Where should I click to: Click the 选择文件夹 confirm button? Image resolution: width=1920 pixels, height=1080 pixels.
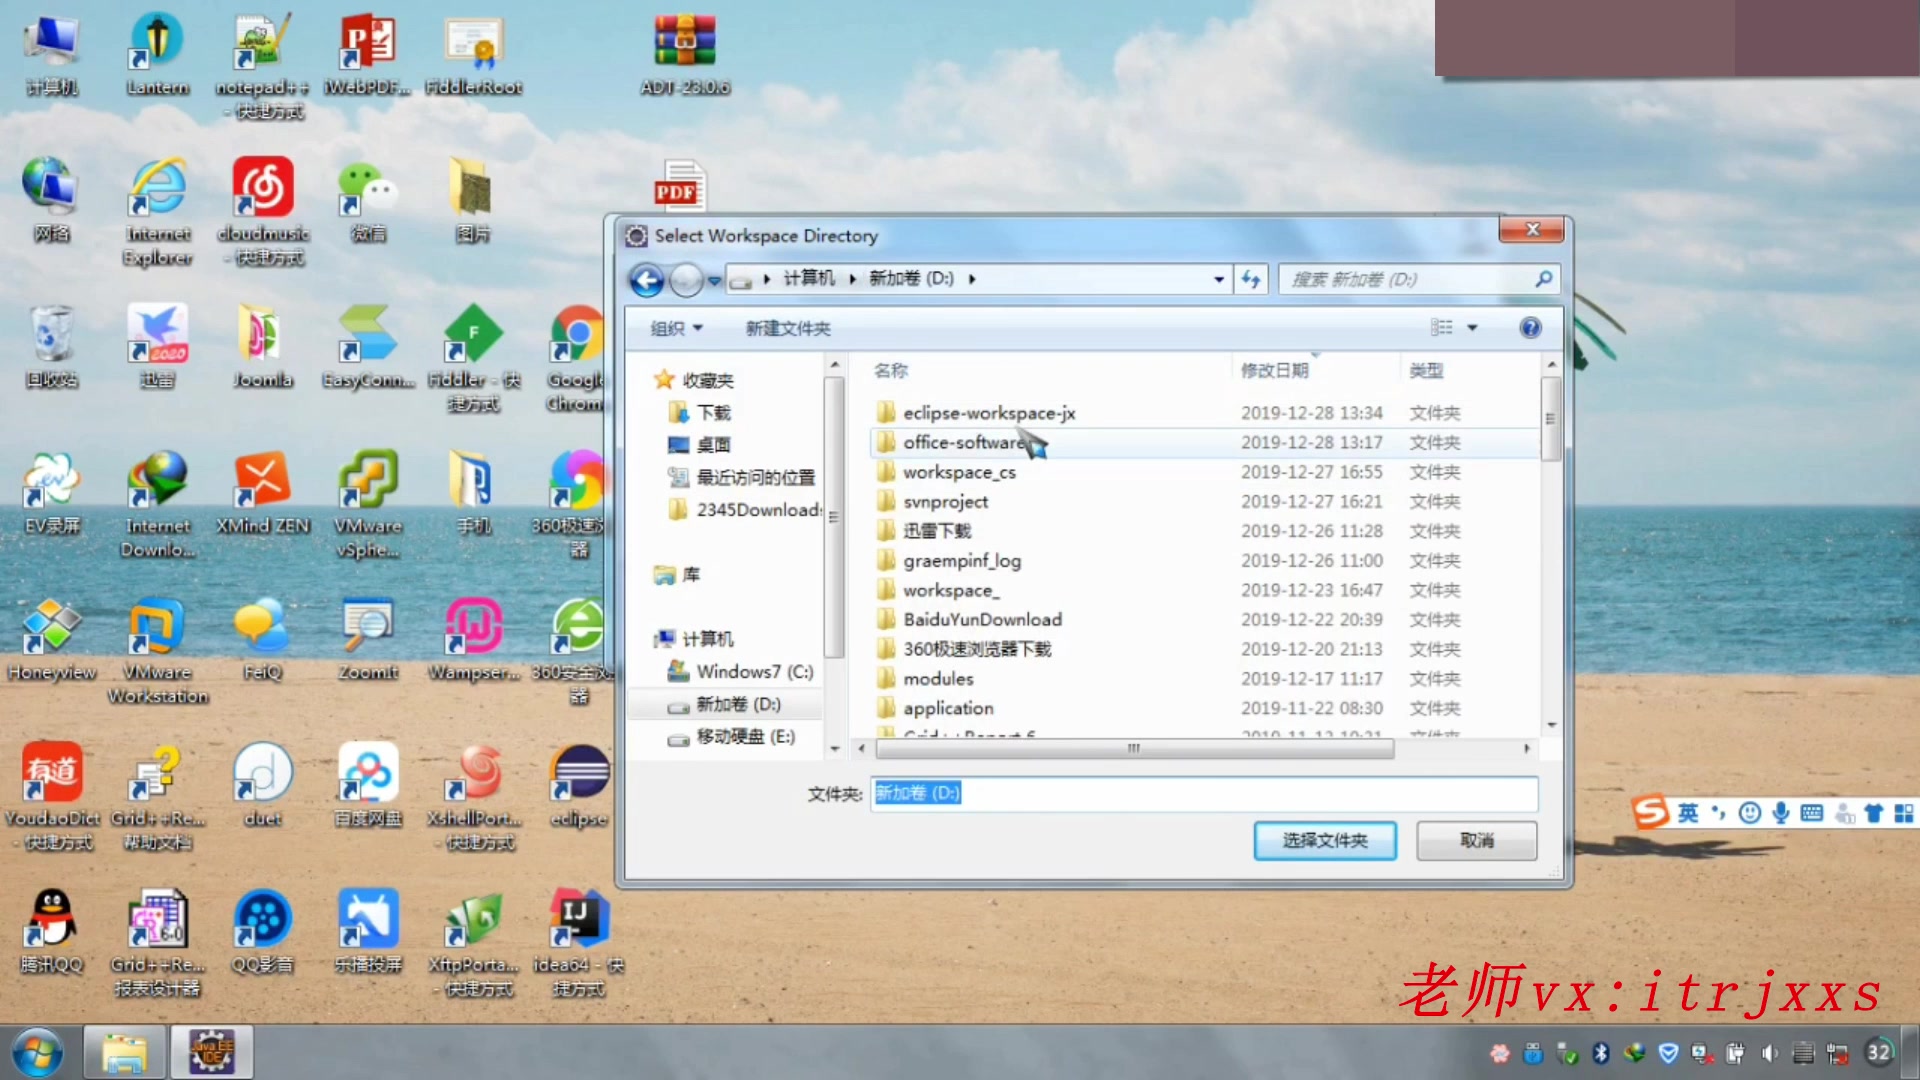click(1324, 841)
